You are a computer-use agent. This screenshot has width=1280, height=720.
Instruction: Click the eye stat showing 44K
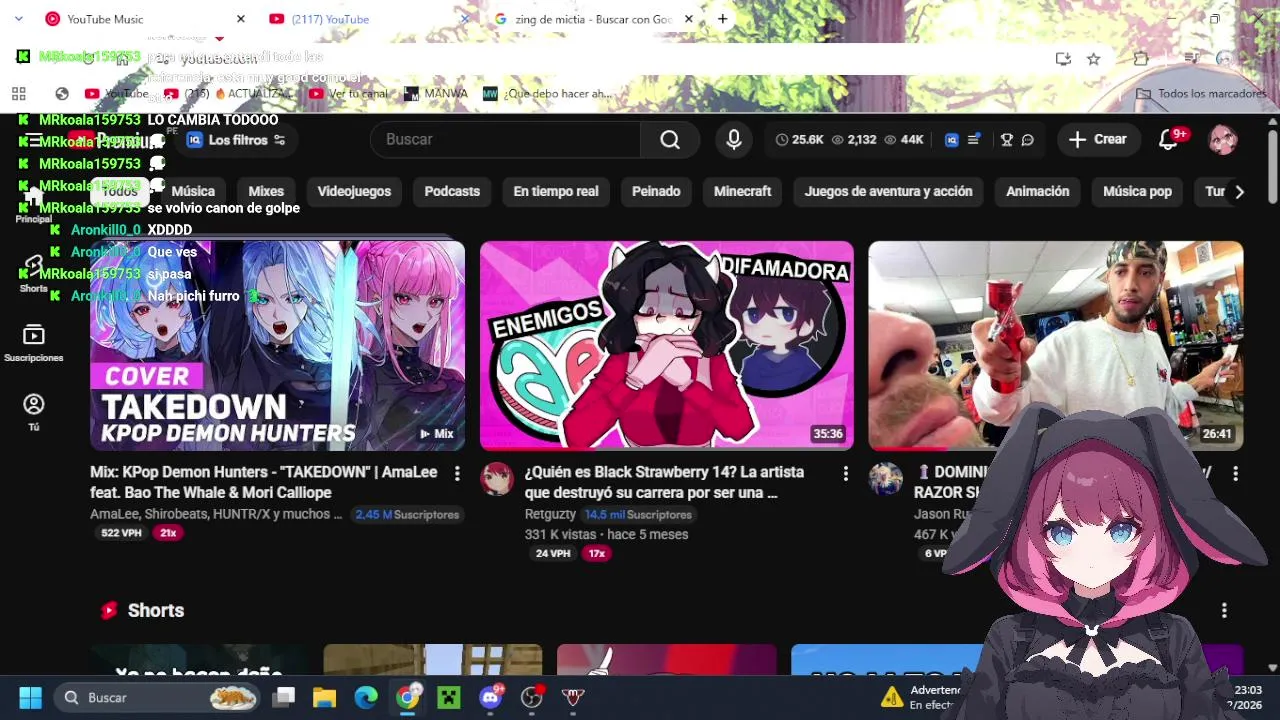click(x=903, y=140)
